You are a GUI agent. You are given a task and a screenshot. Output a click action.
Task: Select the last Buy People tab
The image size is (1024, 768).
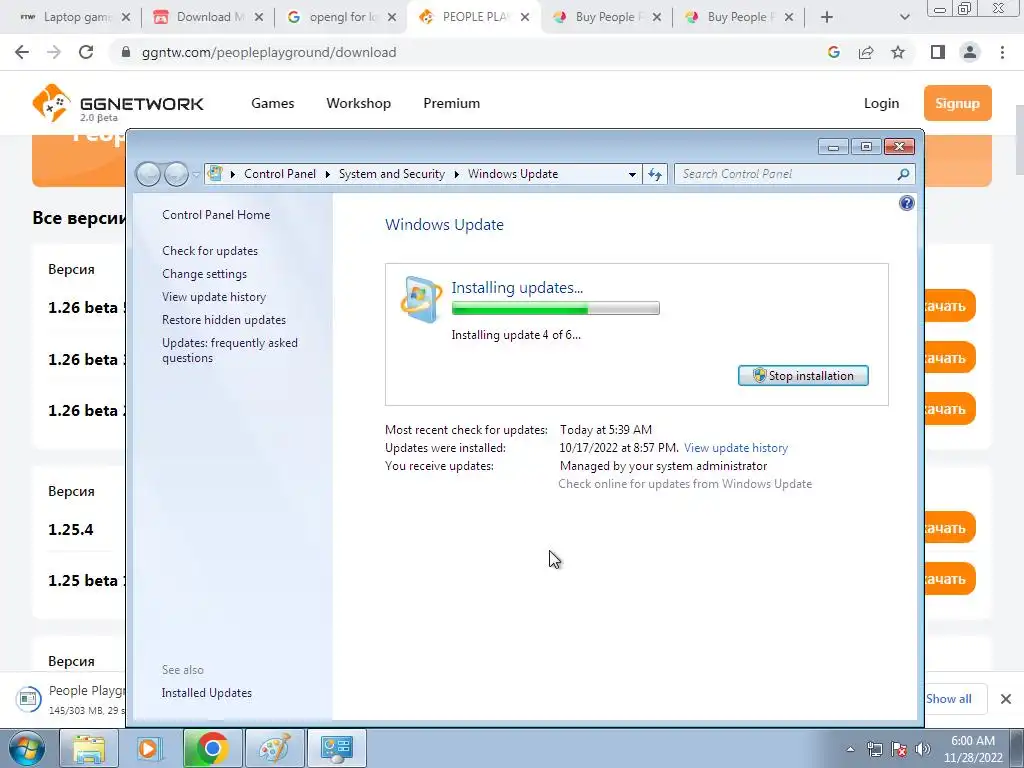[x=738, y=17]
